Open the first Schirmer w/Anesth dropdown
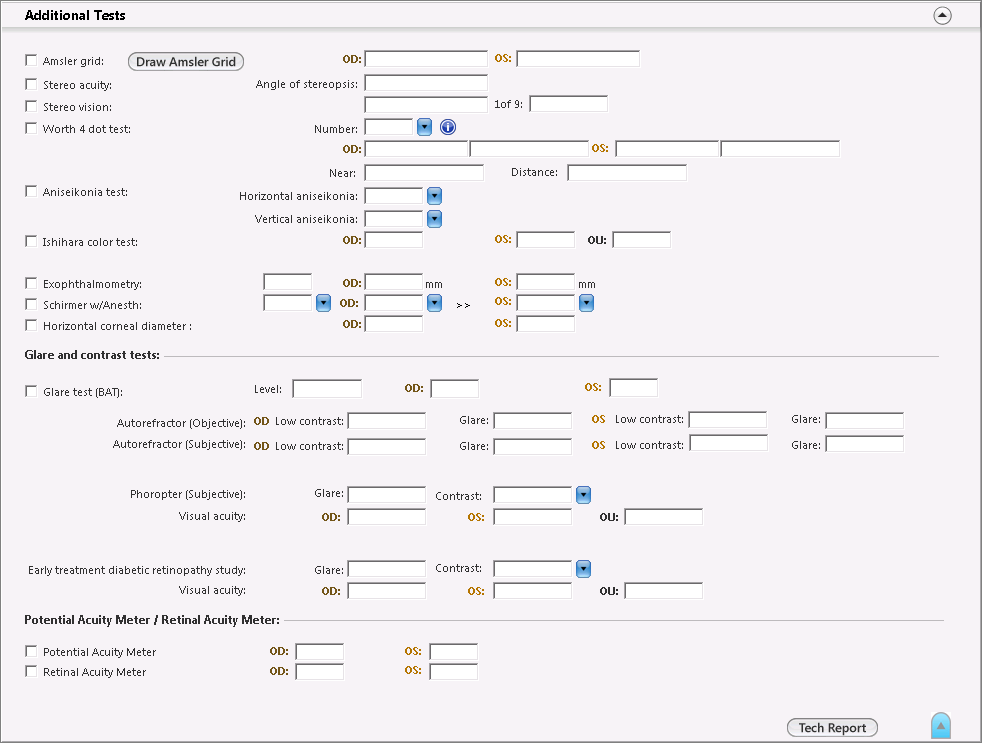 coord(323,303)
